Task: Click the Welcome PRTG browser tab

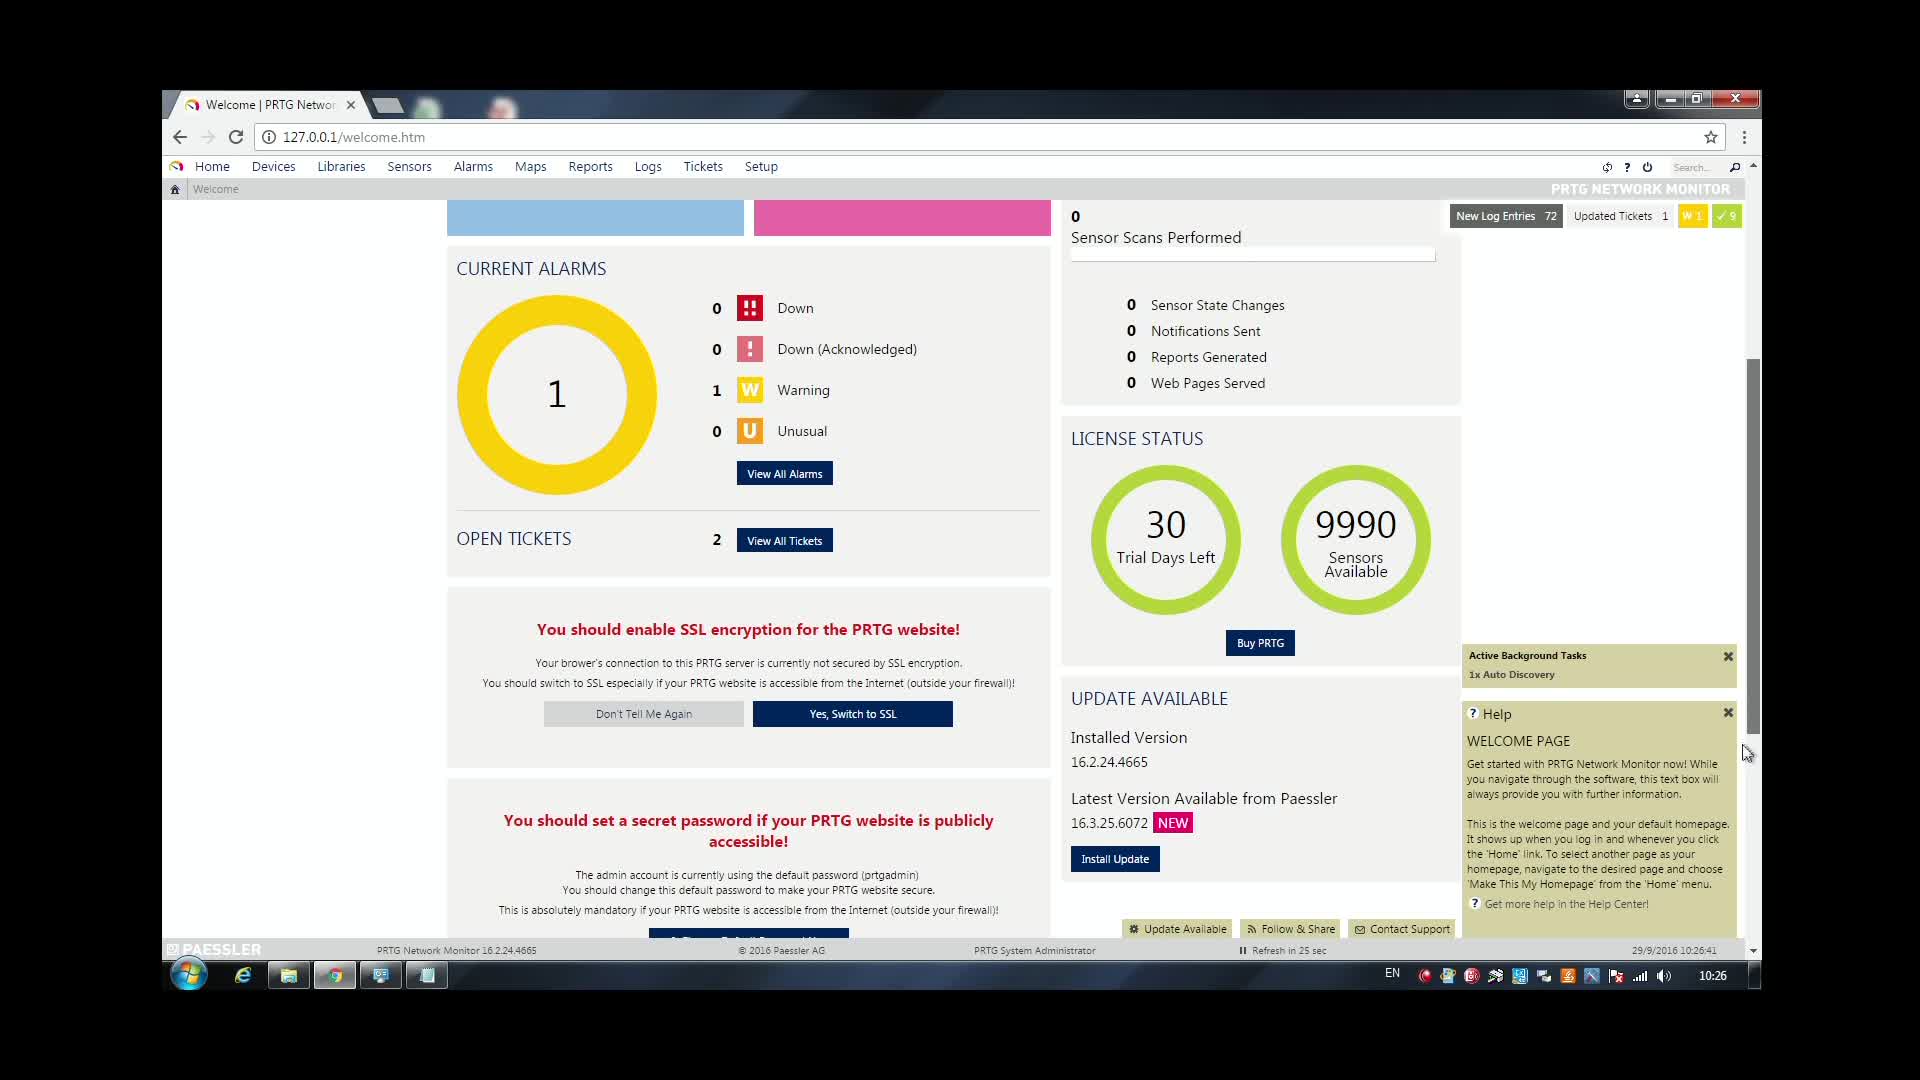Action: point(270,105)
